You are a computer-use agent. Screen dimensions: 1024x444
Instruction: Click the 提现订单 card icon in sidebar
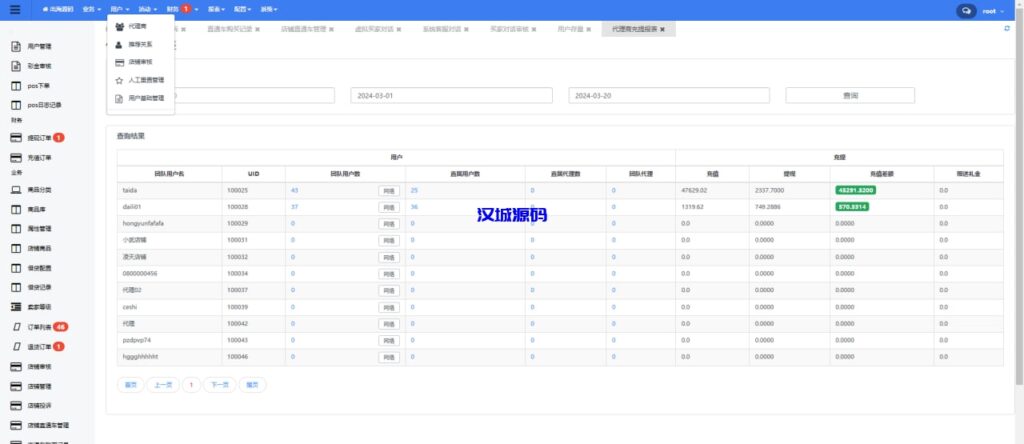[16, 138]
